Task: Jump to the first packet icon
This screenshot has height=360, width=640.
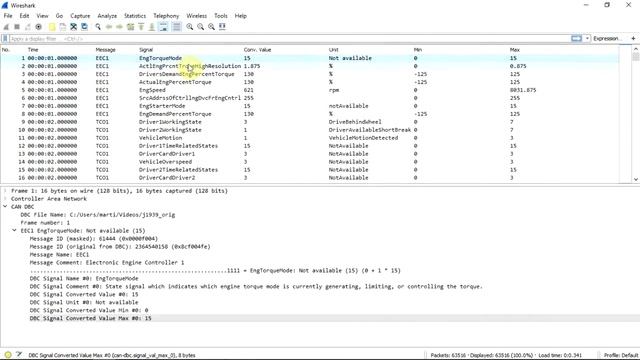Action: [141, 27]
